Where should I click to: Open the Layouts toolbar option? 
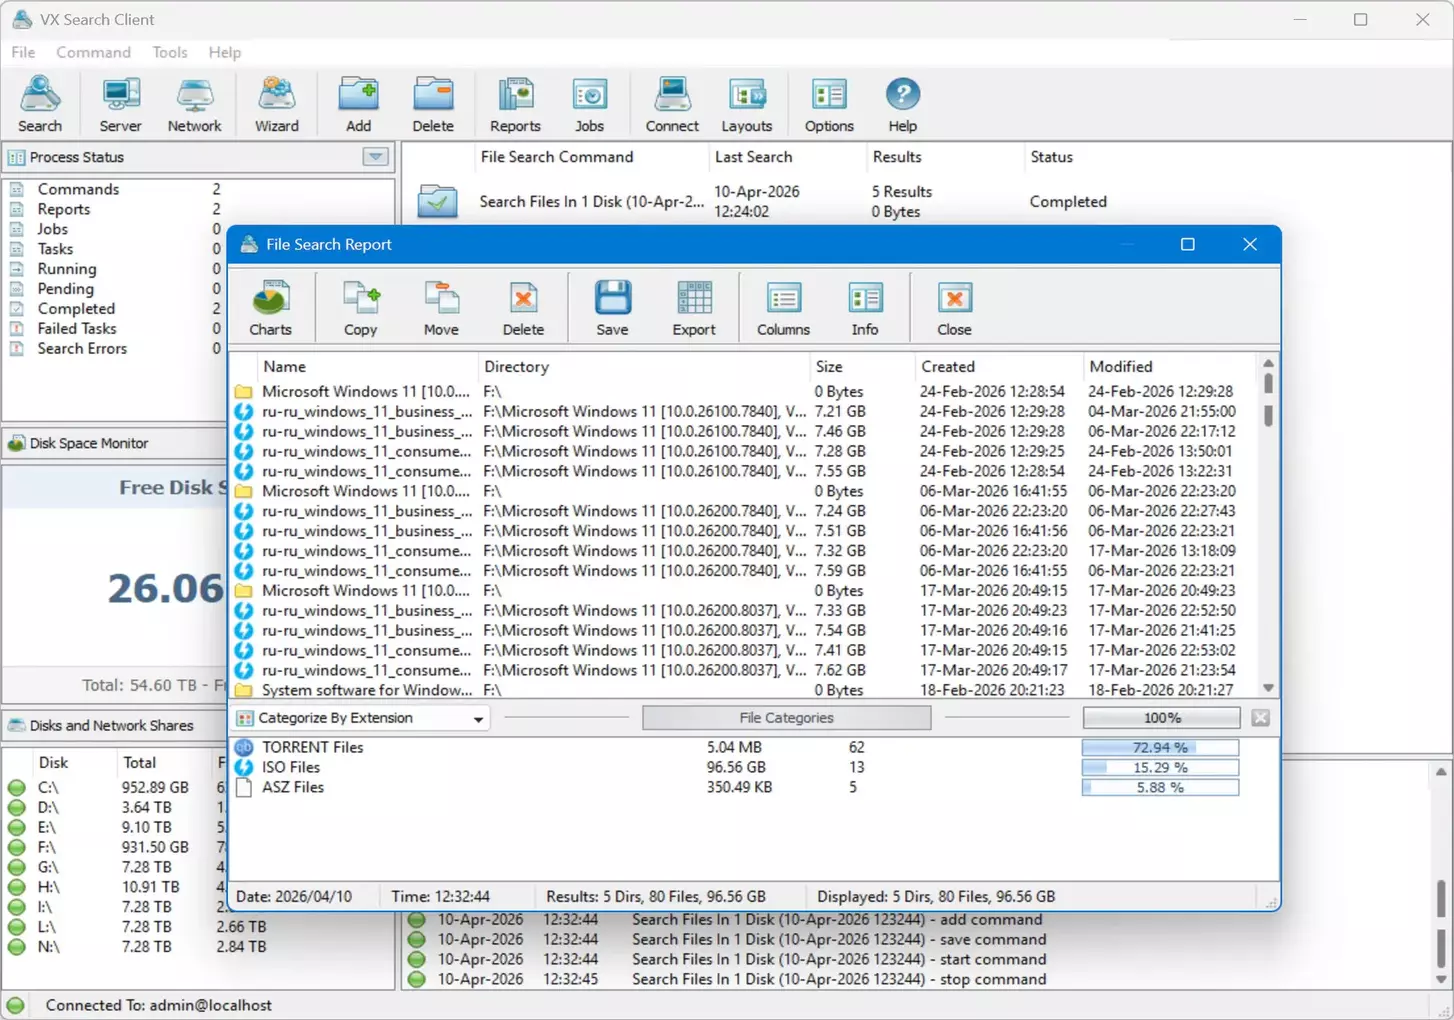(746, 104)
